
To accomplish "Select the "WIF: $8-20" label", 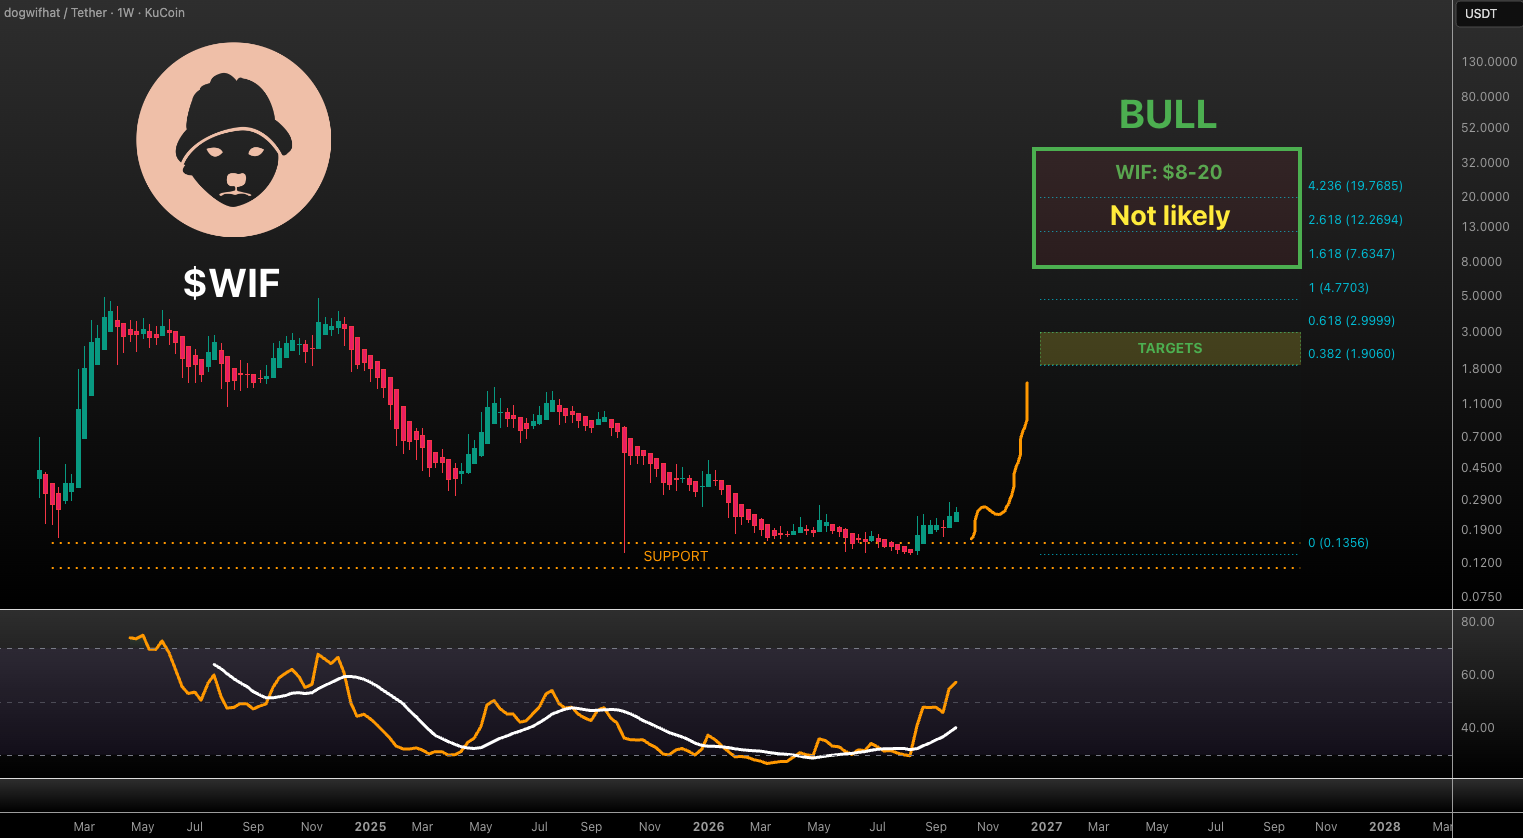I will 1169,172.
